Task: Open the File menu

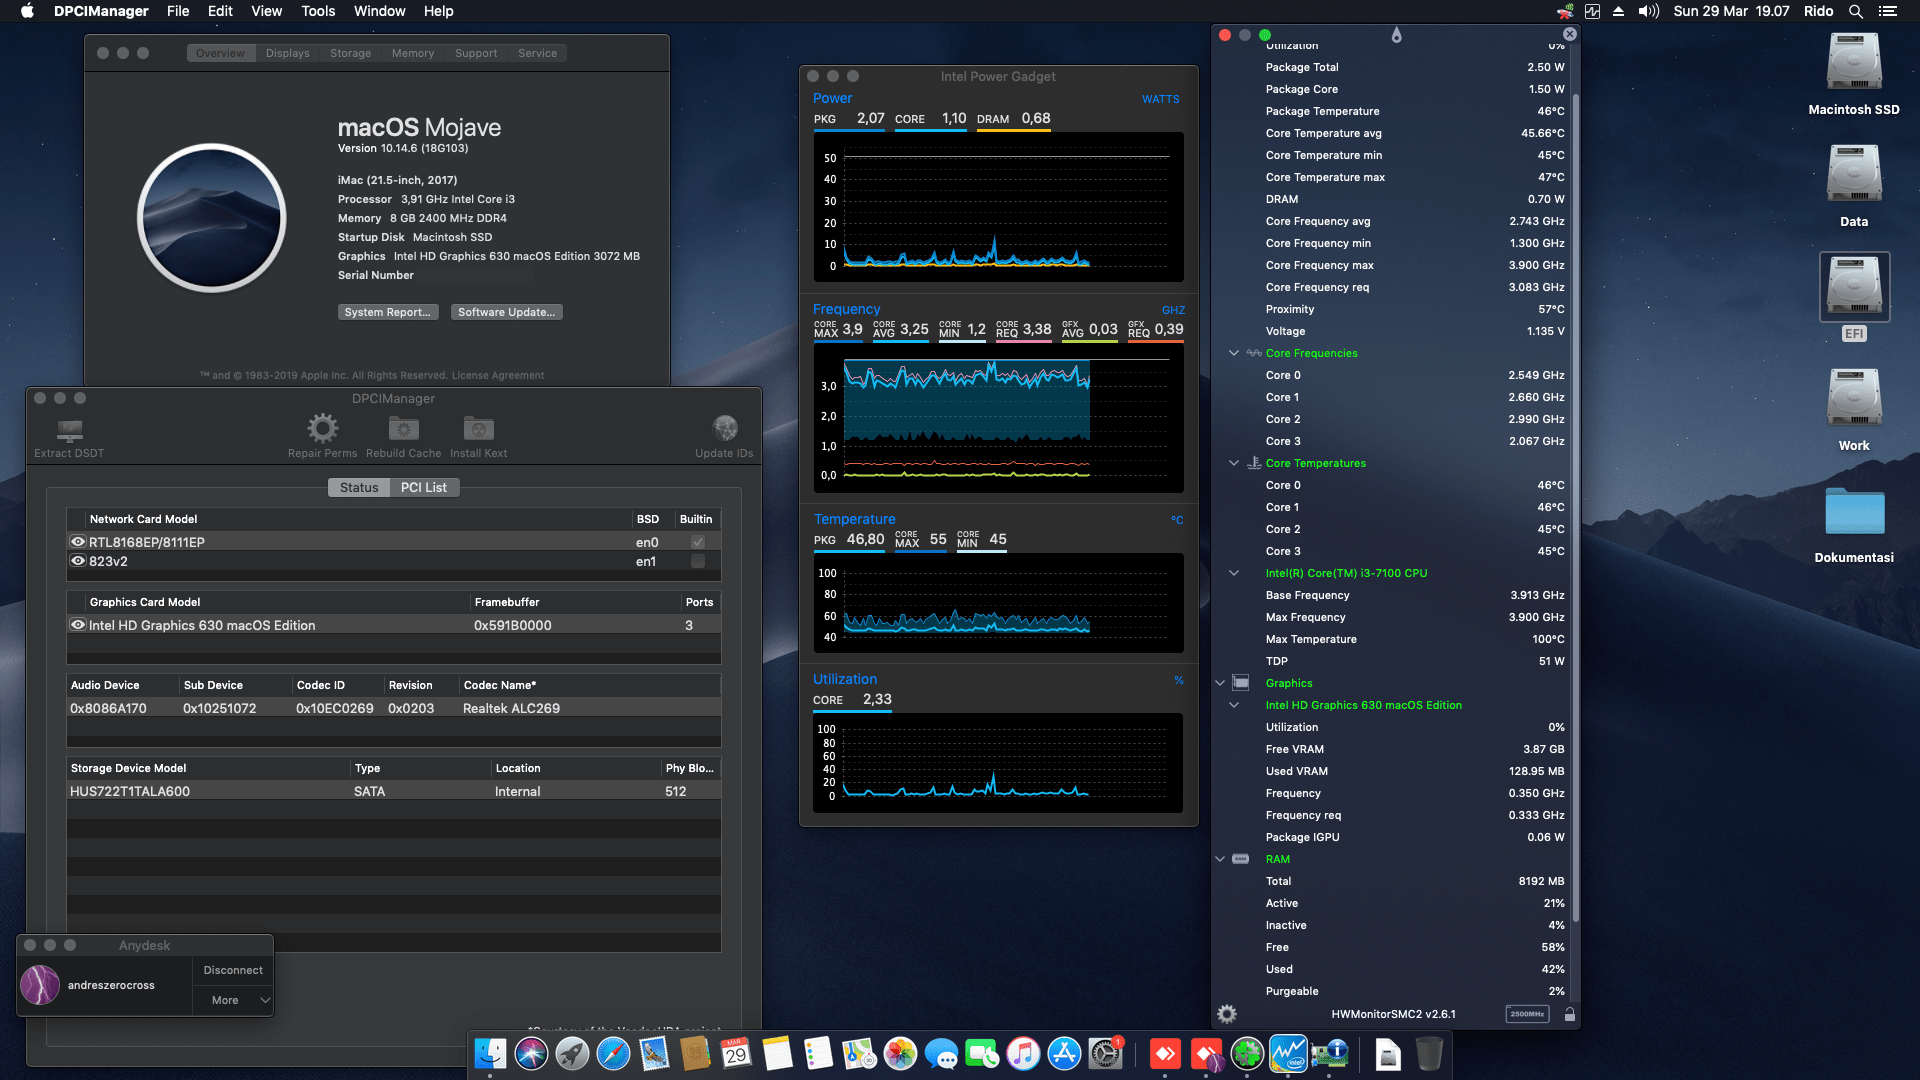Action: coord(178,11)
